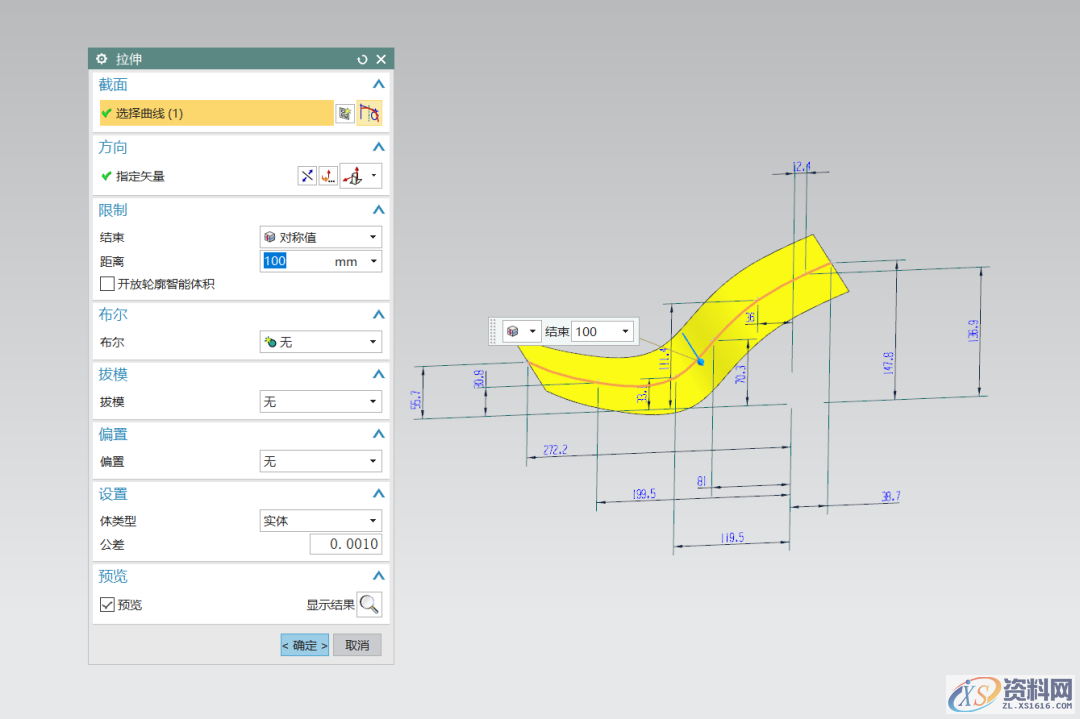This screenshot has height=719, width=1080.
Task: Click the show result magnifier icon
Action: pos(369,605)
